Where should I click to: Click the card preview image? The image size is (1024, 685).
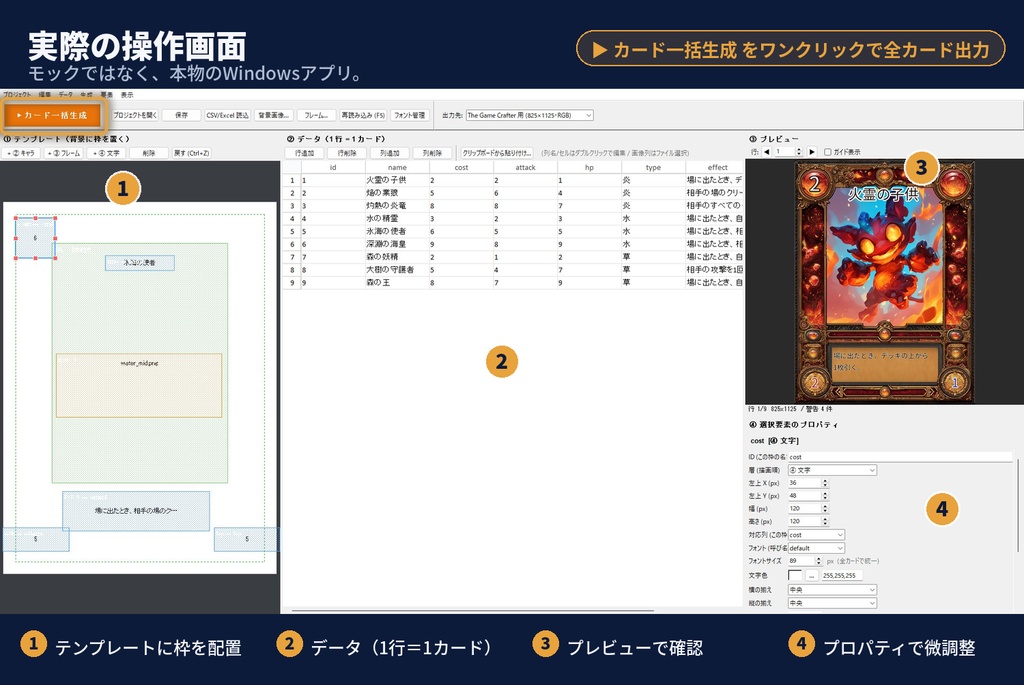pos(884,282)
